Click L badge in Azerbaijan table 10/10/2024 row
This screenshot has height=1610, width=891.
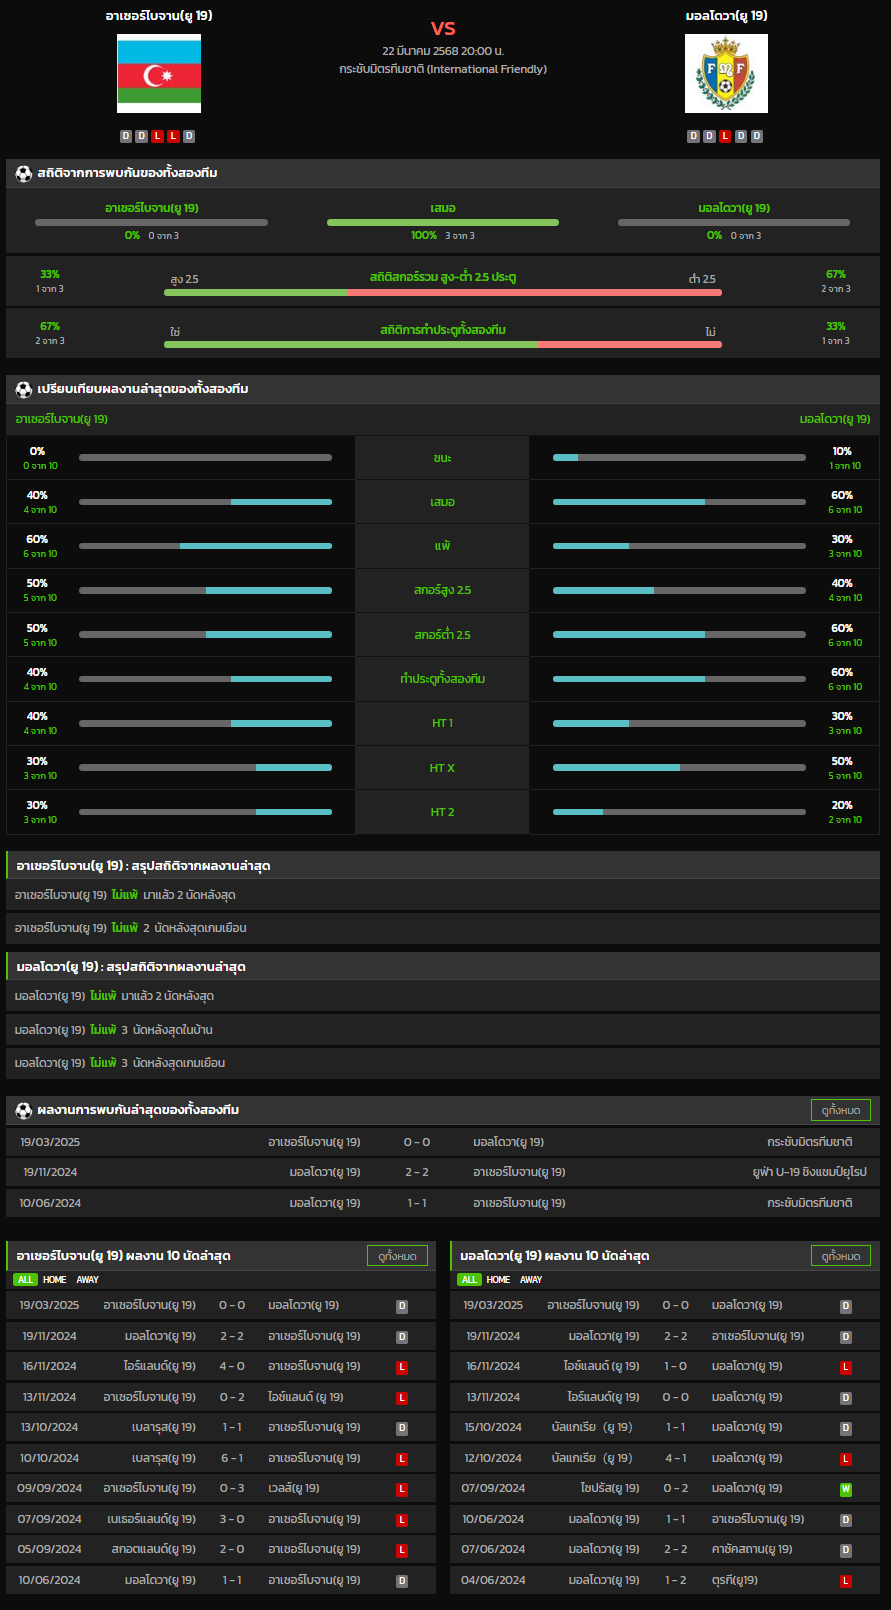[x=402, y=1459]
